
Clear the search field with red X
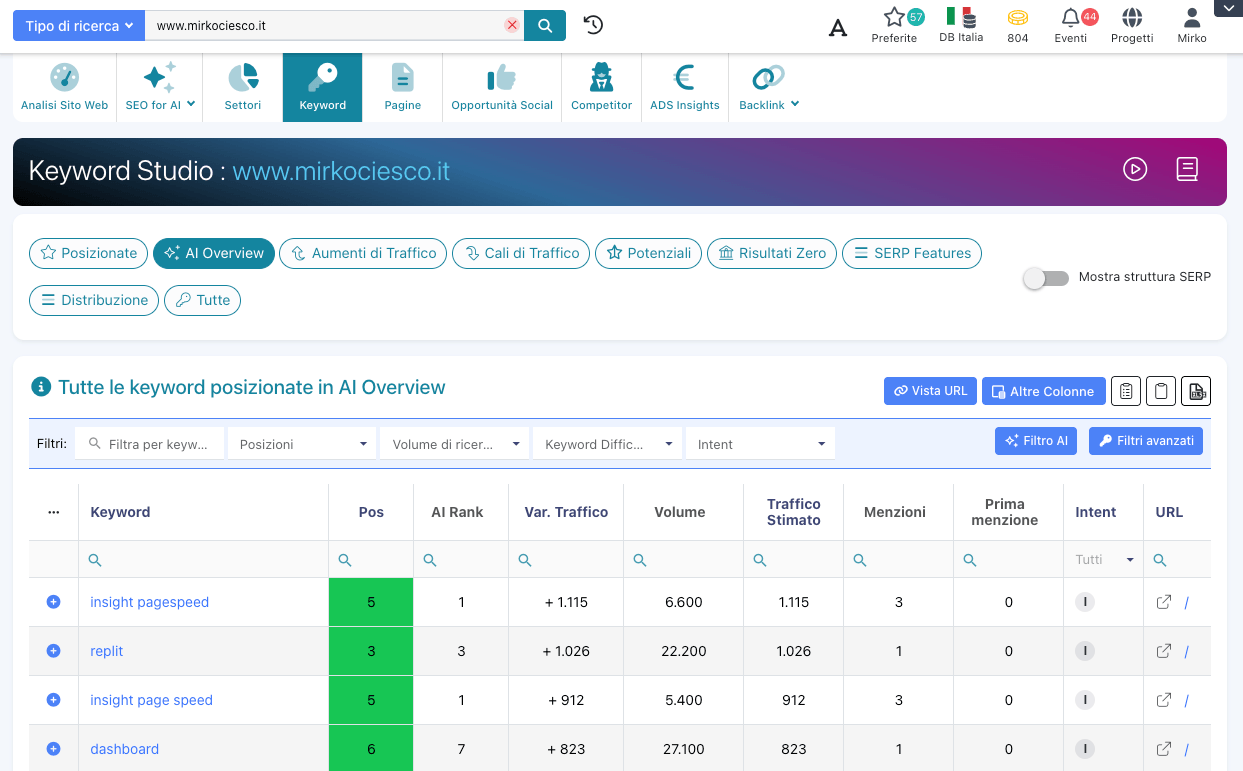pyautogui.click(x=512, y=26)
